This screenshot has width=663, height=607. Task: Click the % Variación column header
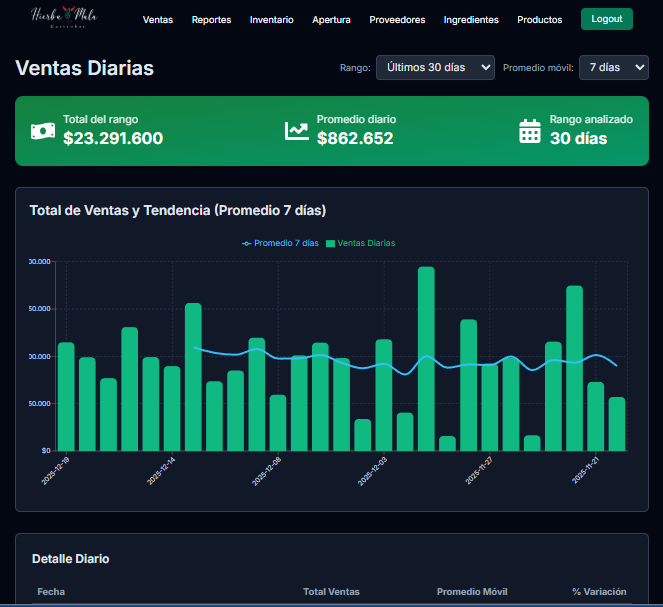click(599, 592)
